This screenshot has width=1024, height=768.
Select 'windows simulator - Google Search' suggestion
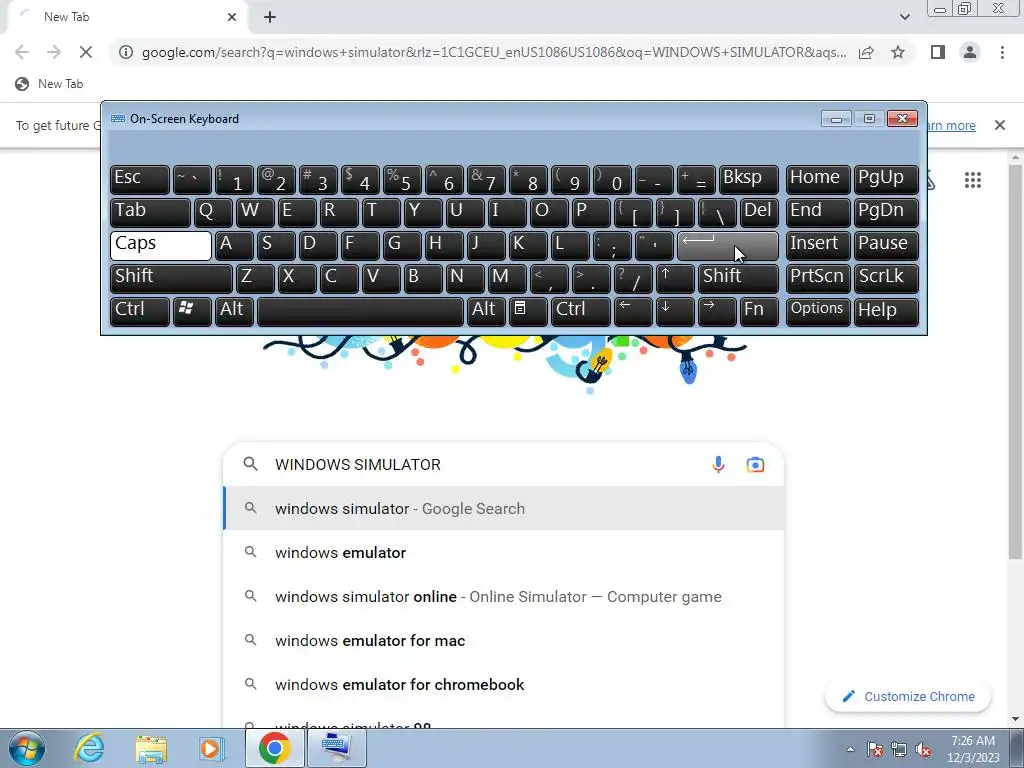coord(504,509)
